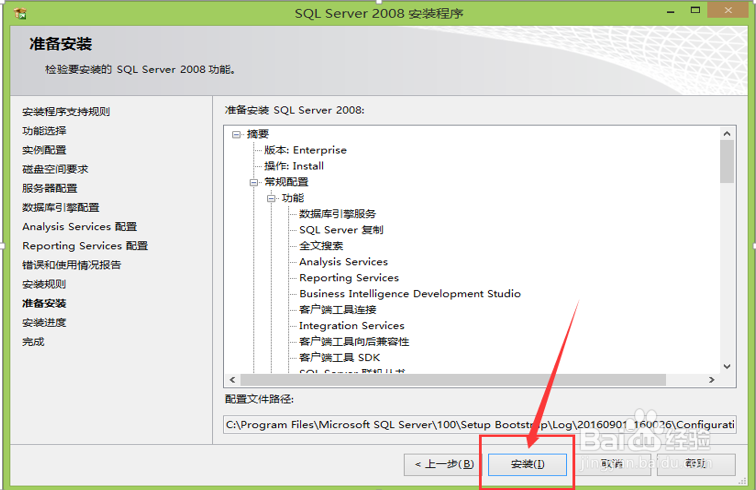Collapse the 常规配置 tree node

(254, 182)
